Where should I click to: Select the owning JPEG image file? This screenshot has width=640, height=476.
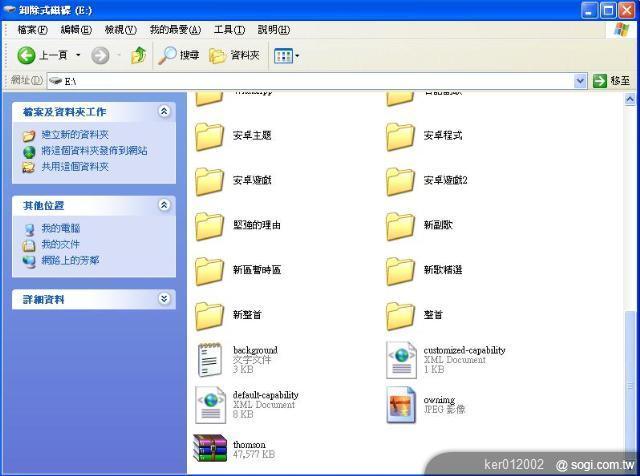click(x=401, y=405)
